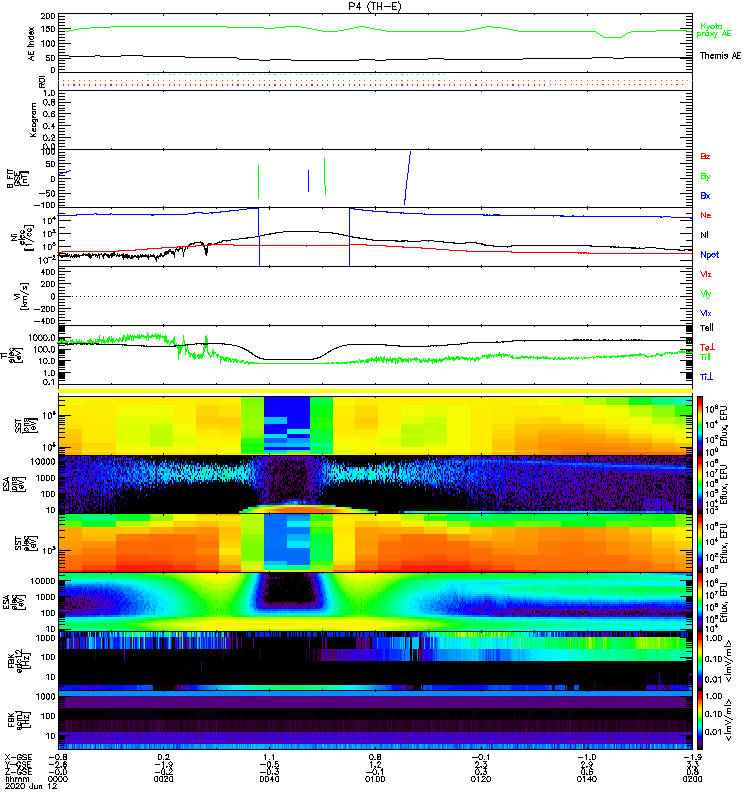750x800 pixels.
Task: Select the green Ti parallel legend label
Action: pyautogui.click(x=705, y=357)
